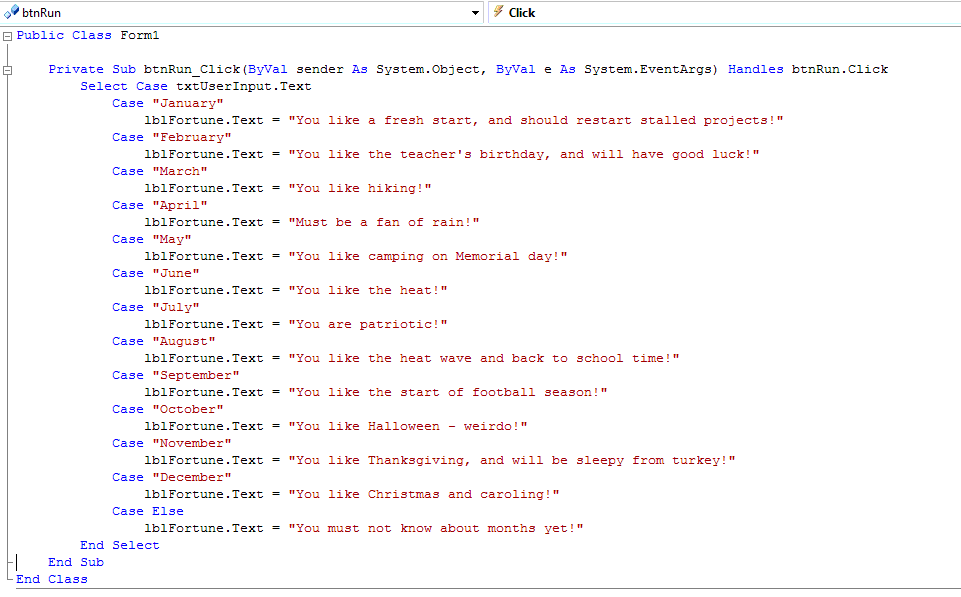Click string about Thanksgiving and turkey

pos(512,461)
